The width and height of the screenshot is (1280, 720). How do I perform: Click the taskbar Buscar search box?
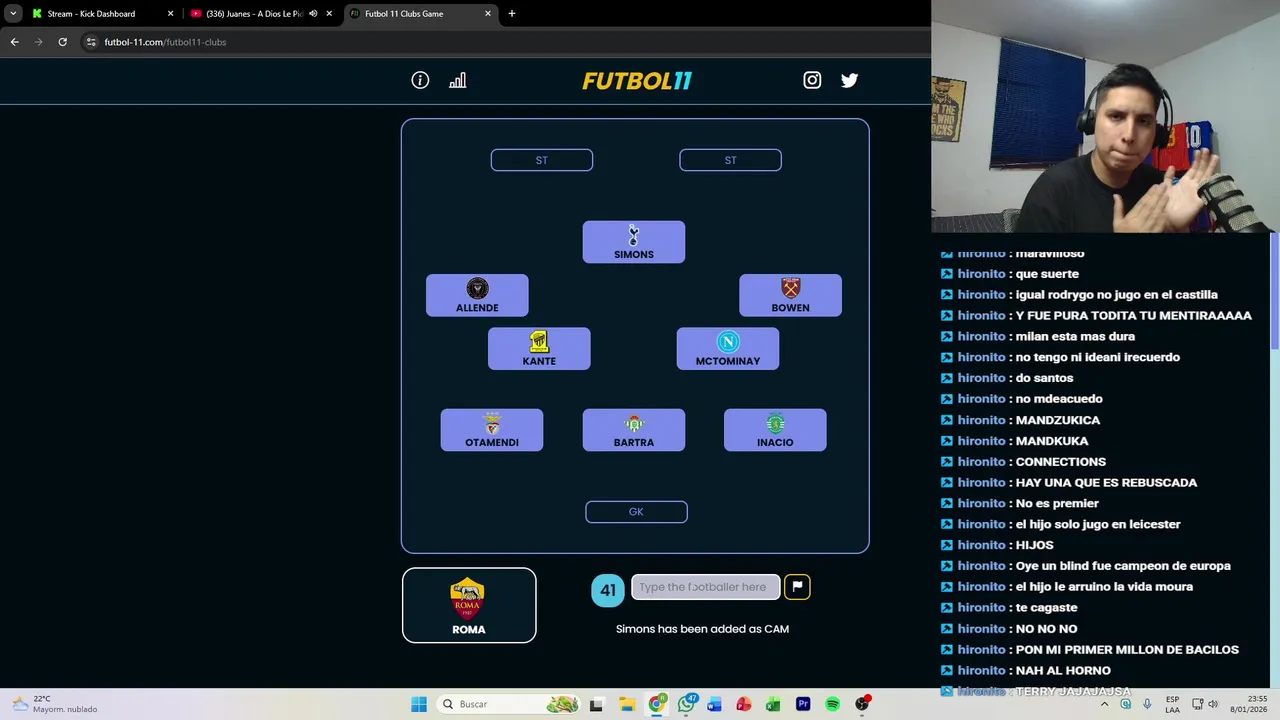point(510,704)
